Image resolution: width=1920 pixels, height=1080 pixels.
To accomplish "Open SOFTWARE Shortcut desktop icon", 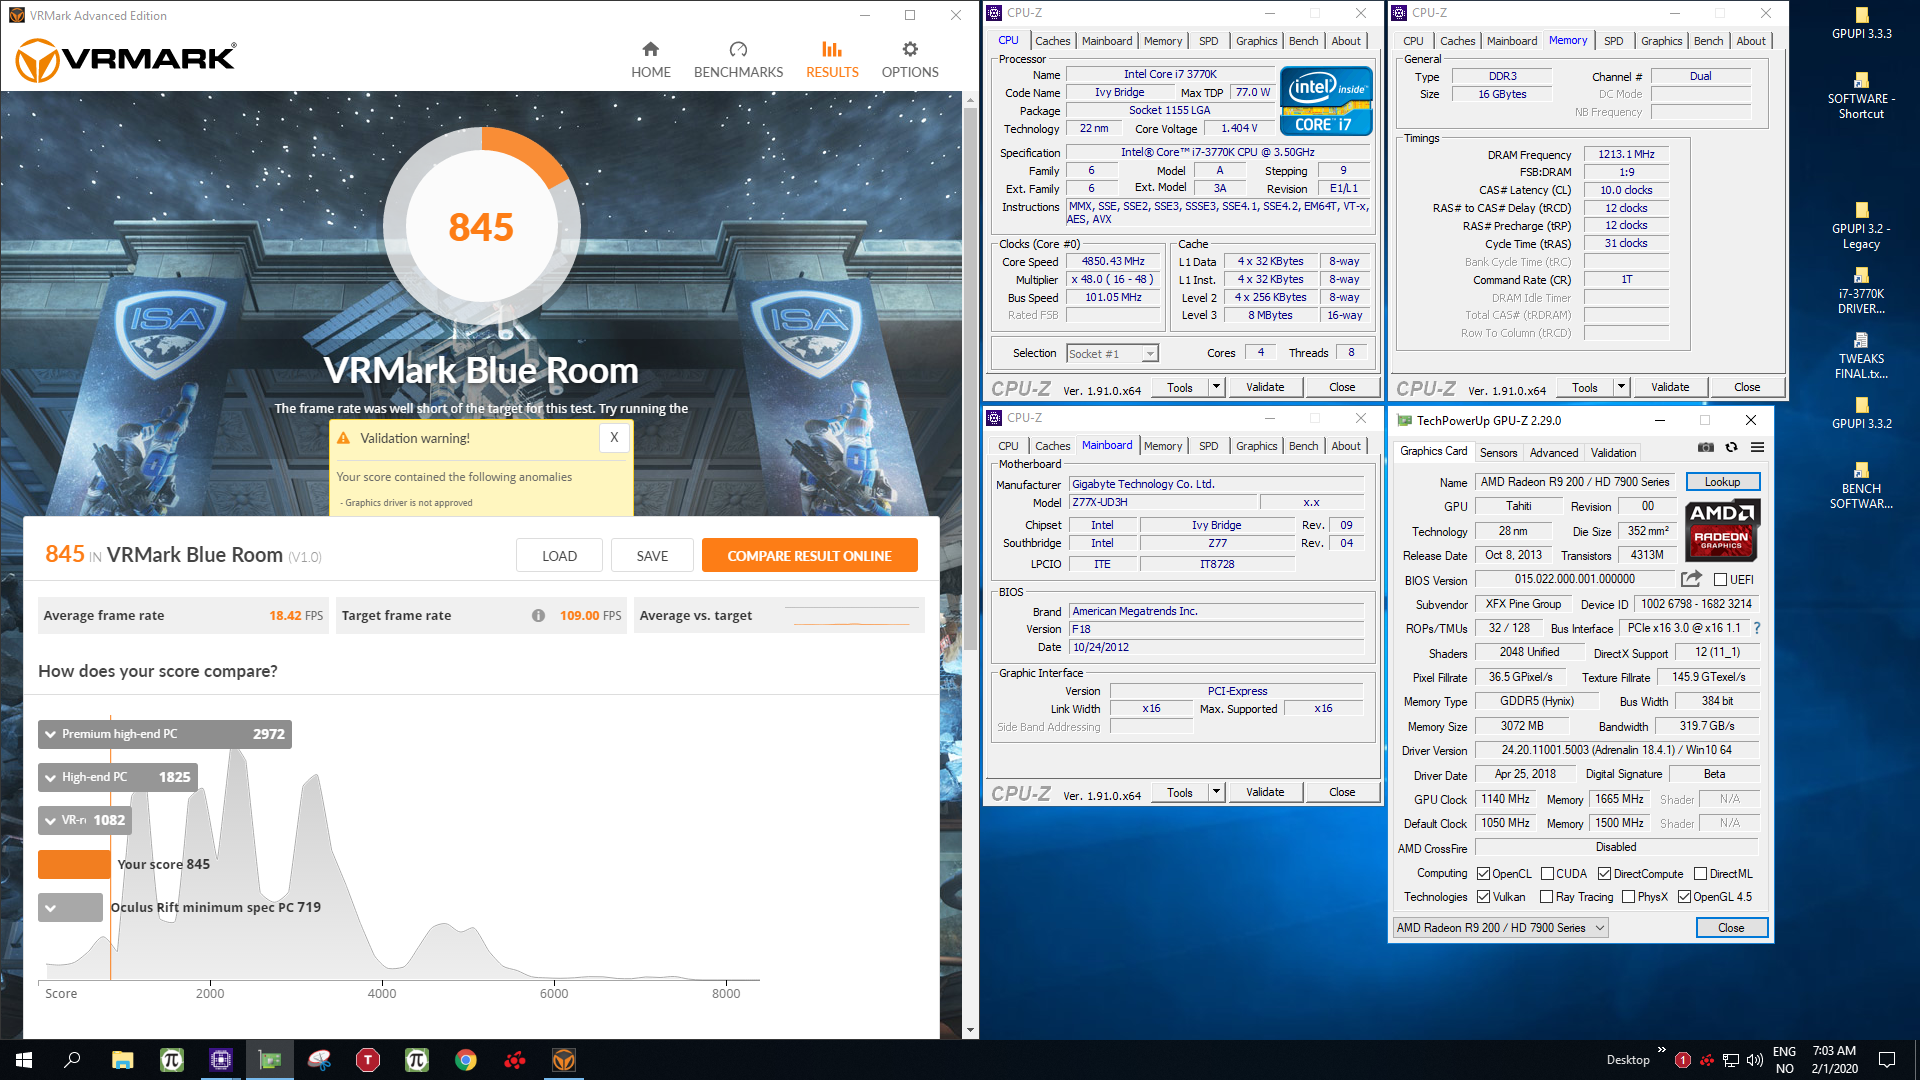I will 1861,95.
